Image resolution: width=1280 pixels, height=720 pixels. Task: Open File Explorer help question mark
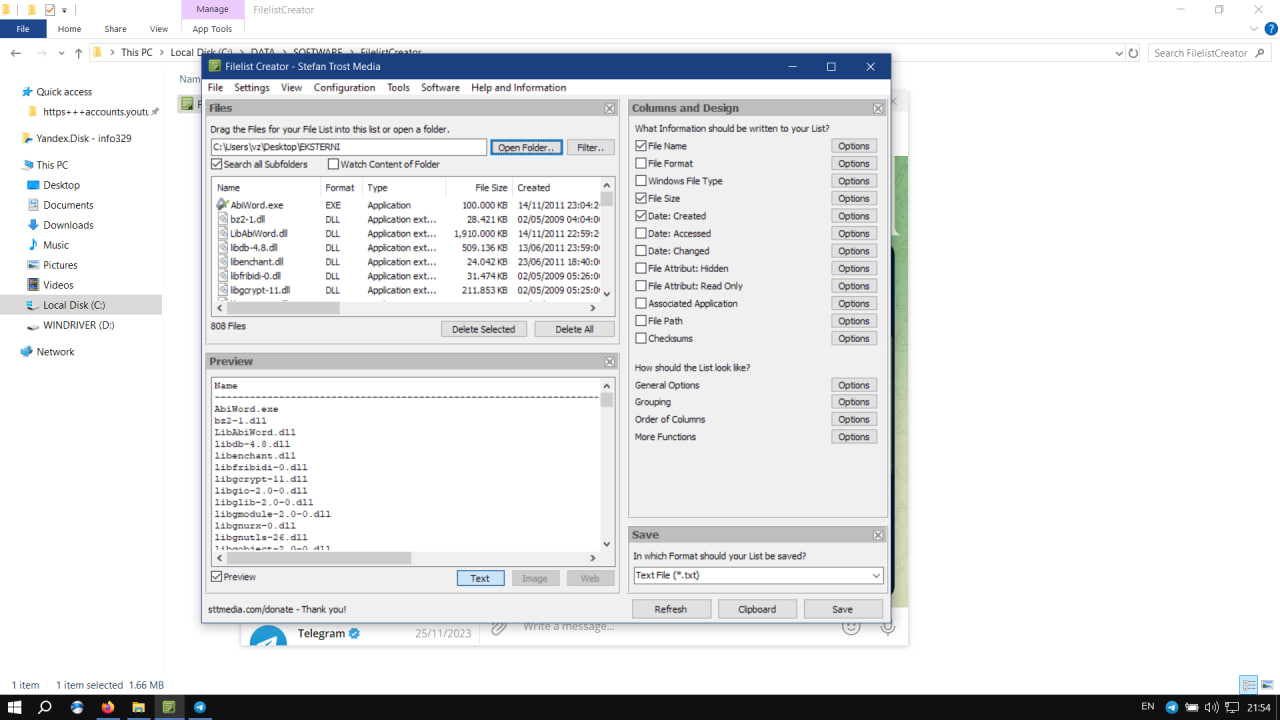1271,29
